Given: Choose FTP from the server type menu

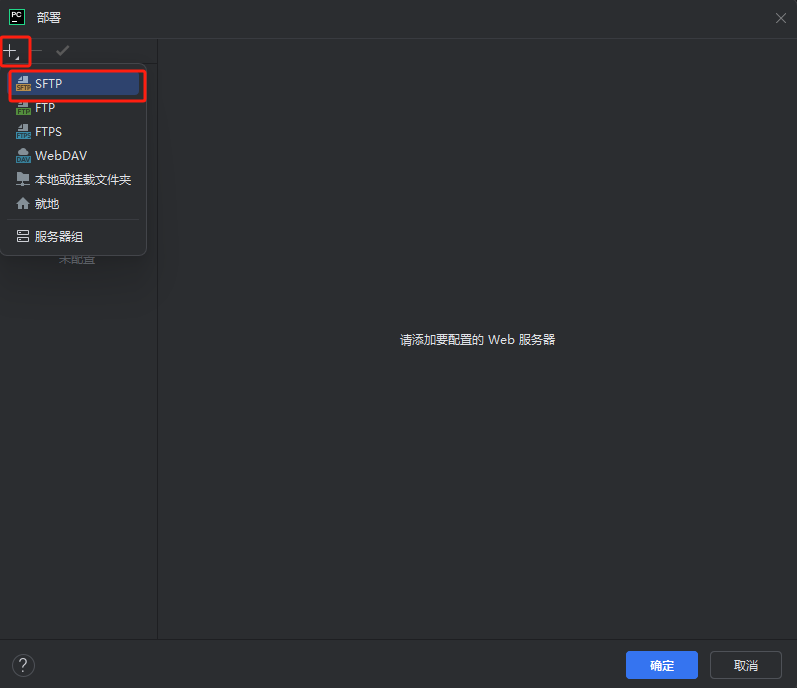Looking at the screenshot, I should pos(45,108).
